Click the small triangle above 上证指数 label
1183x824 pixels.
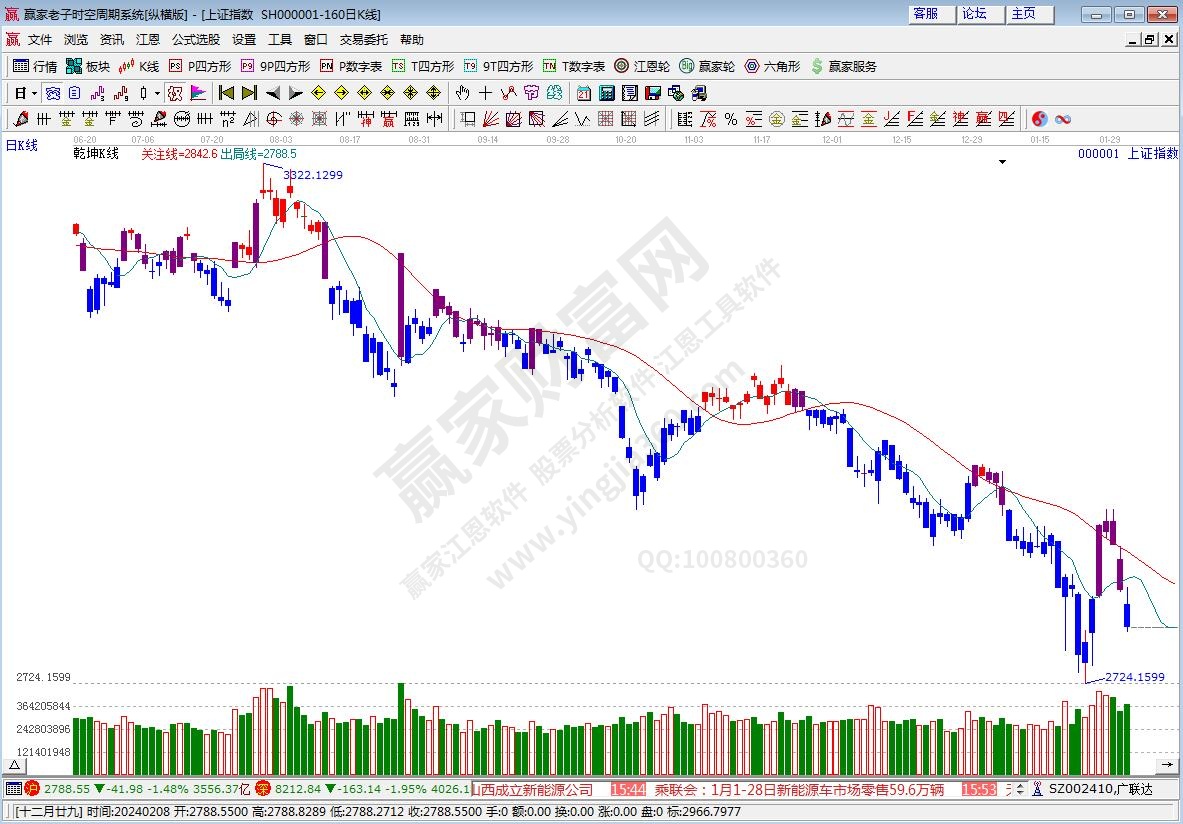pyautogui.click(x=1002, y=161)
